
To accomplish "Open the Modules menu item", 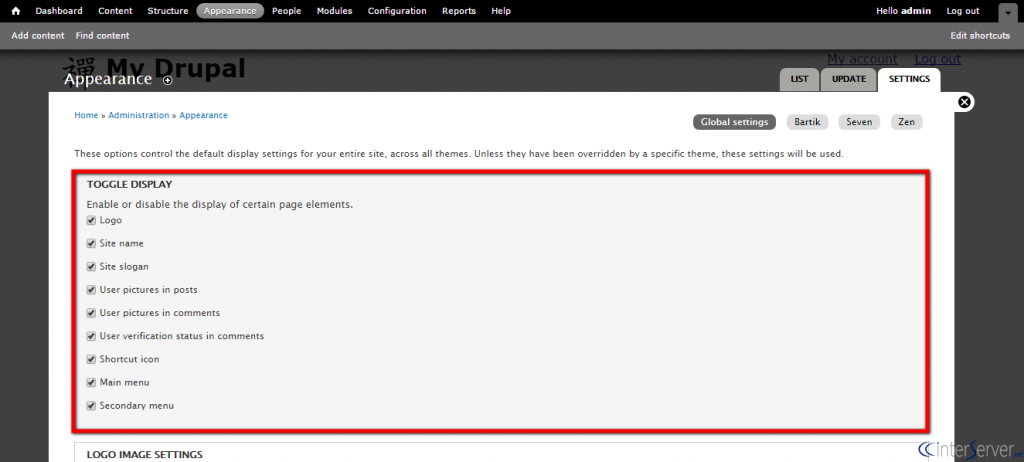I will pyautogui.click(x=334, y=11).
